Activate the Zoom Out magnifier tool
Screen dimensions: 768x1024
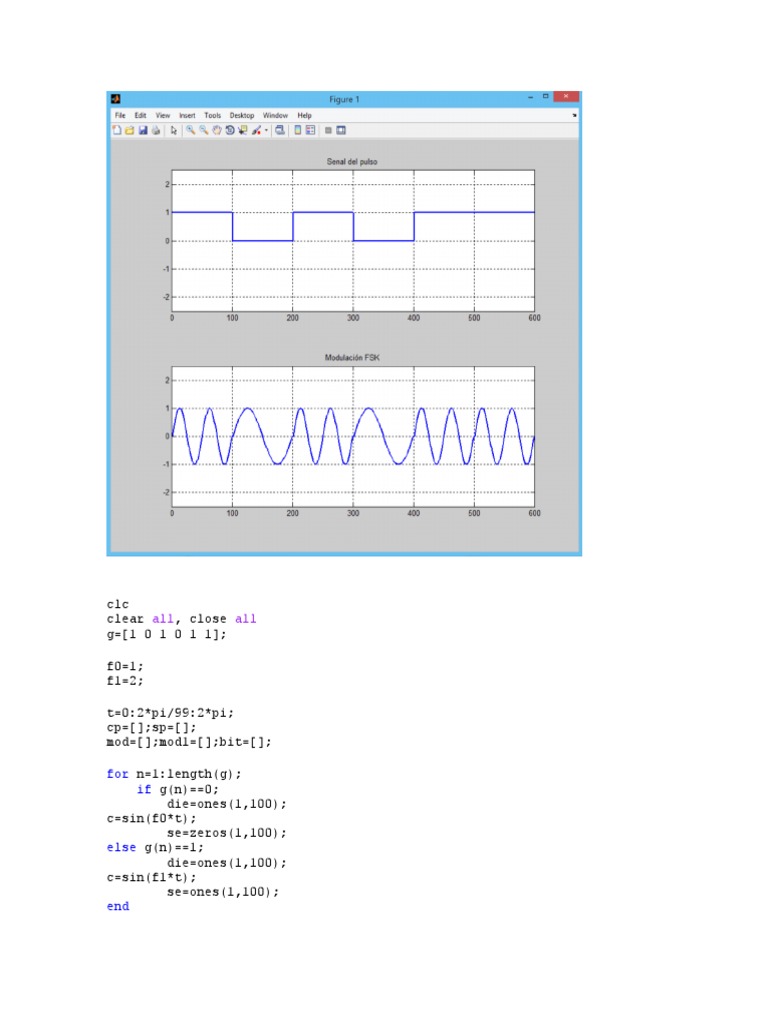203,130
